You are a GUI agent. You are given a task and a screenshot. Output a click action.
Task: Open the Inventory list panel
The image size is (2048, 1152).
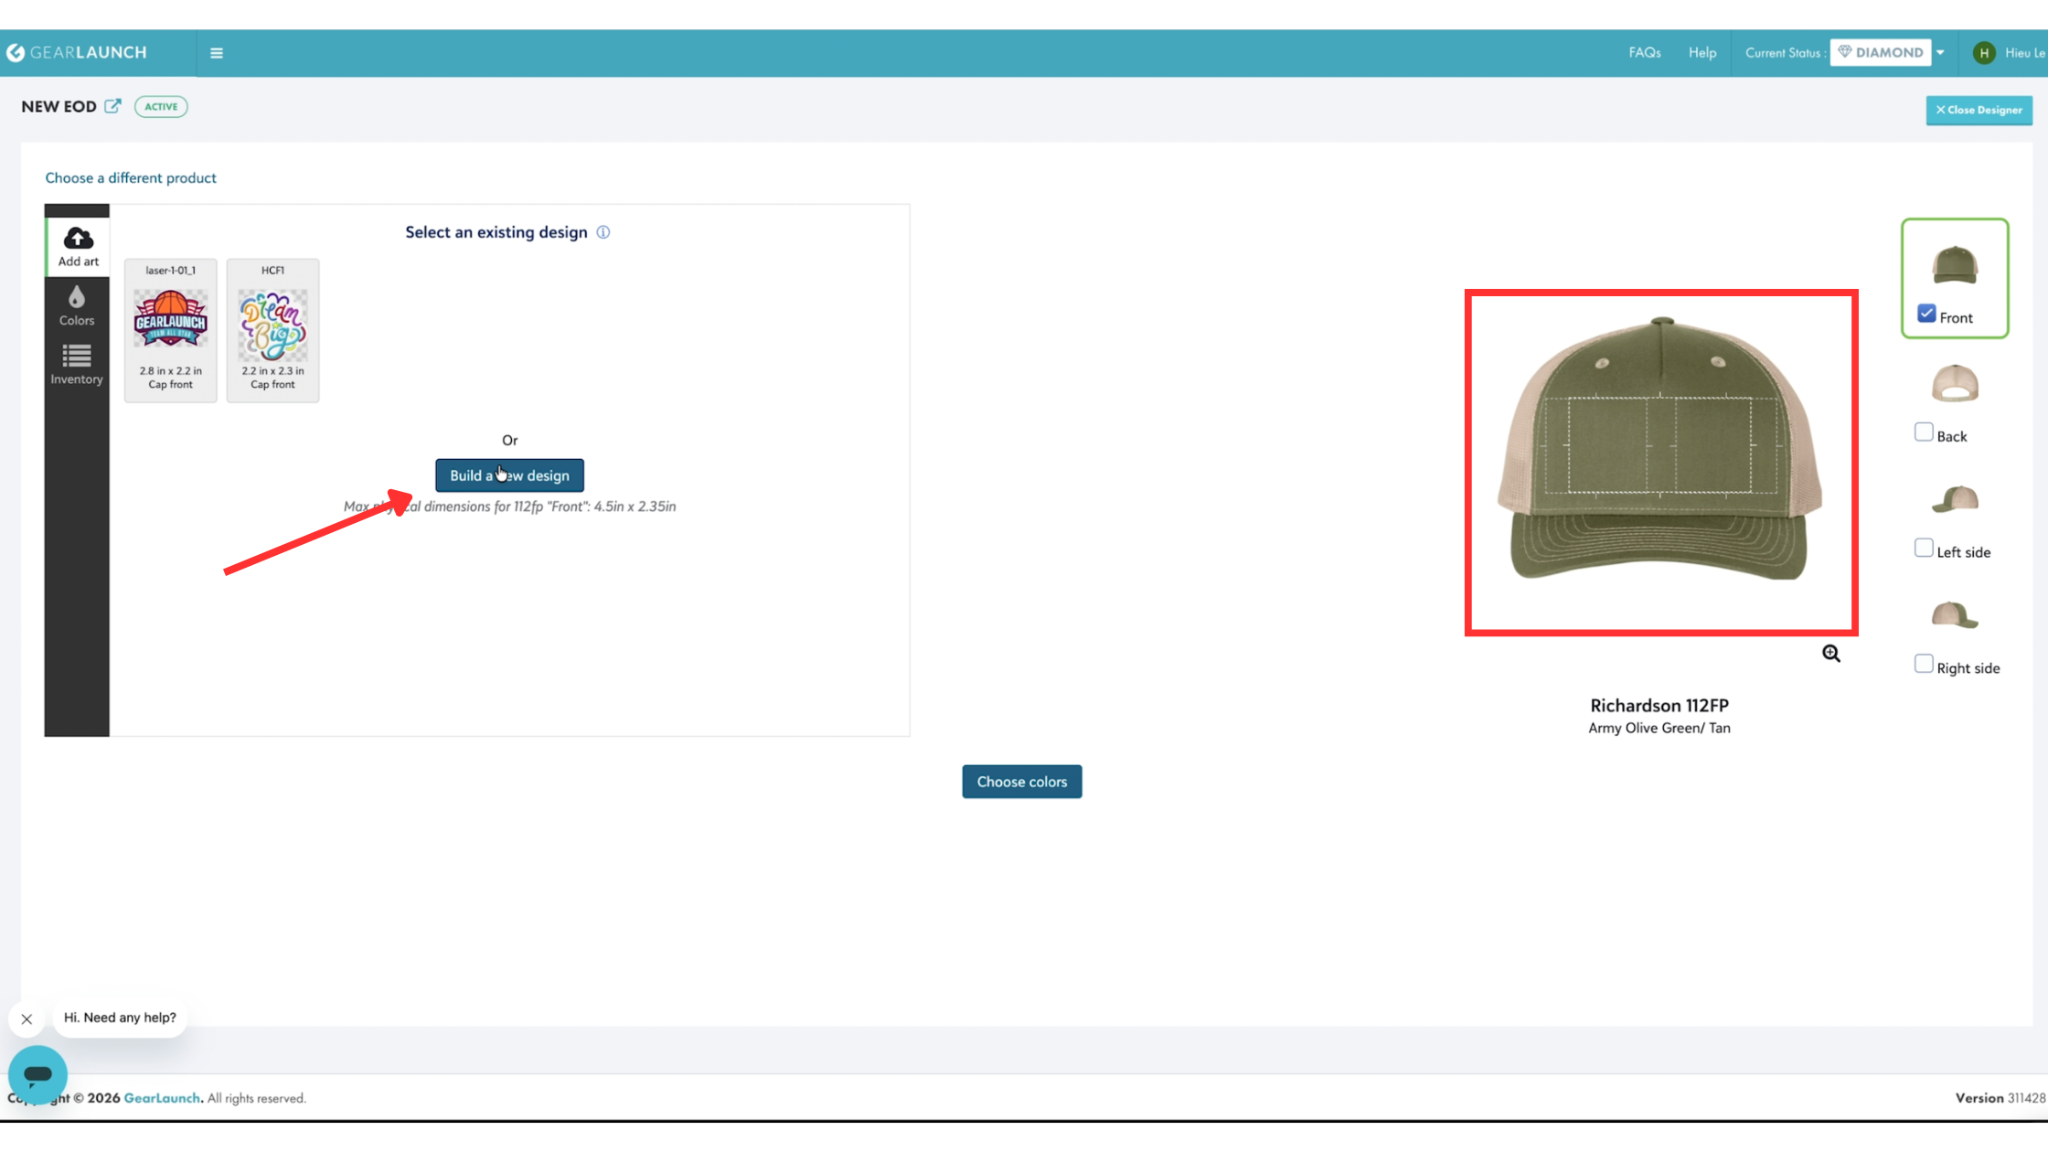77,364
